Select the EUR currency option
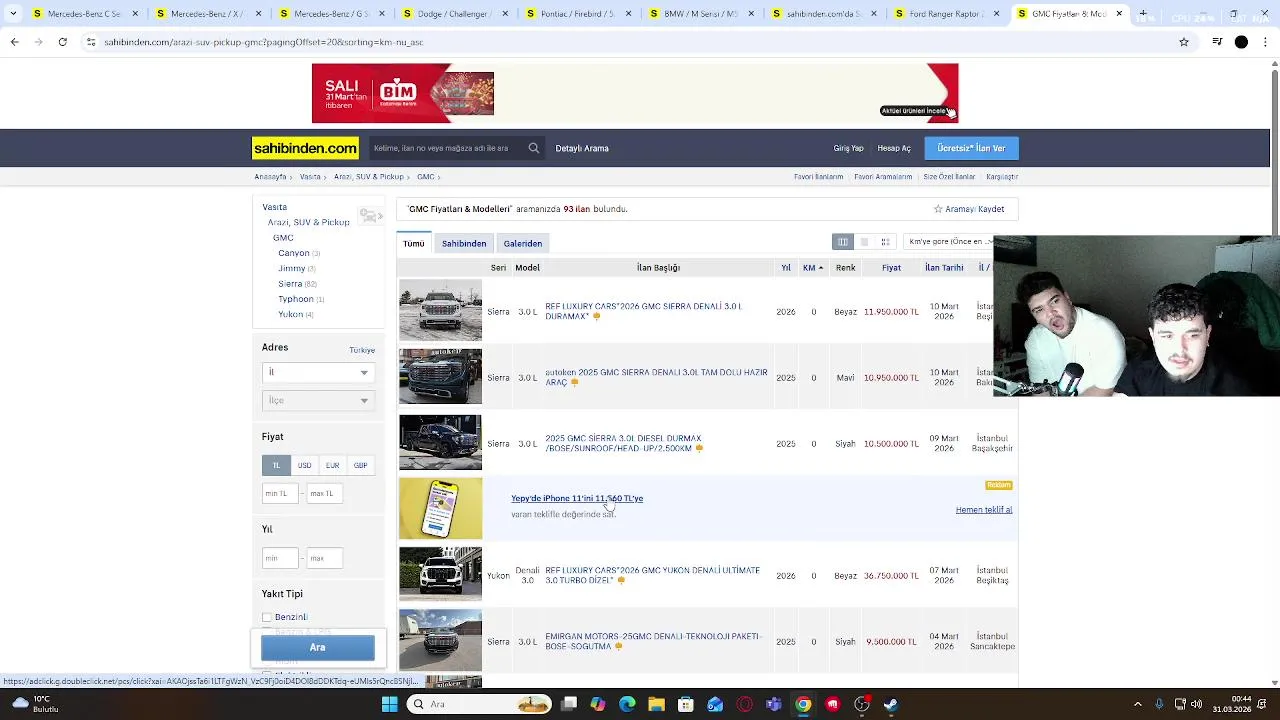 click(x=332, y=465)
